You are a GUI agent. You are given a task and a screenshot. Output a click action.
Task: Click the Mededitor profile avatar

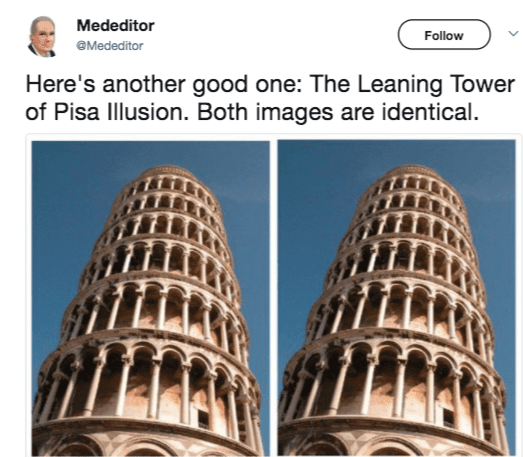(42, 36)
